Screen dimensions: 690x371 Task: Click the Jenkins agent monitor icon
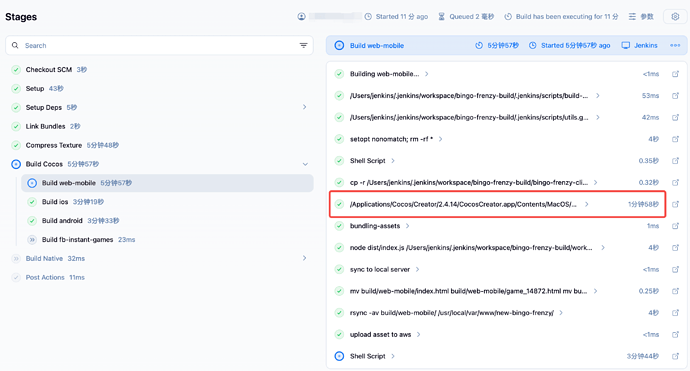click(x=625, y=45)
